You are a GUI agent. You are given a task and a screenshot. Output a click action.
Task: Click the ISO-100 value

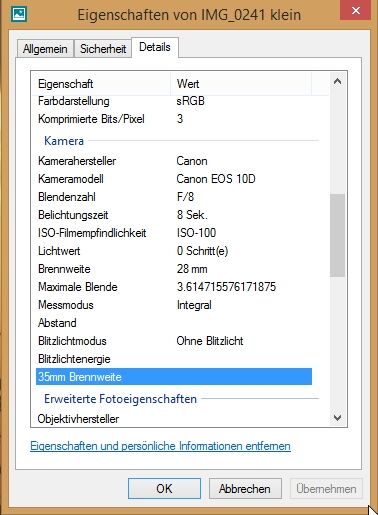[x=196, y=233]
